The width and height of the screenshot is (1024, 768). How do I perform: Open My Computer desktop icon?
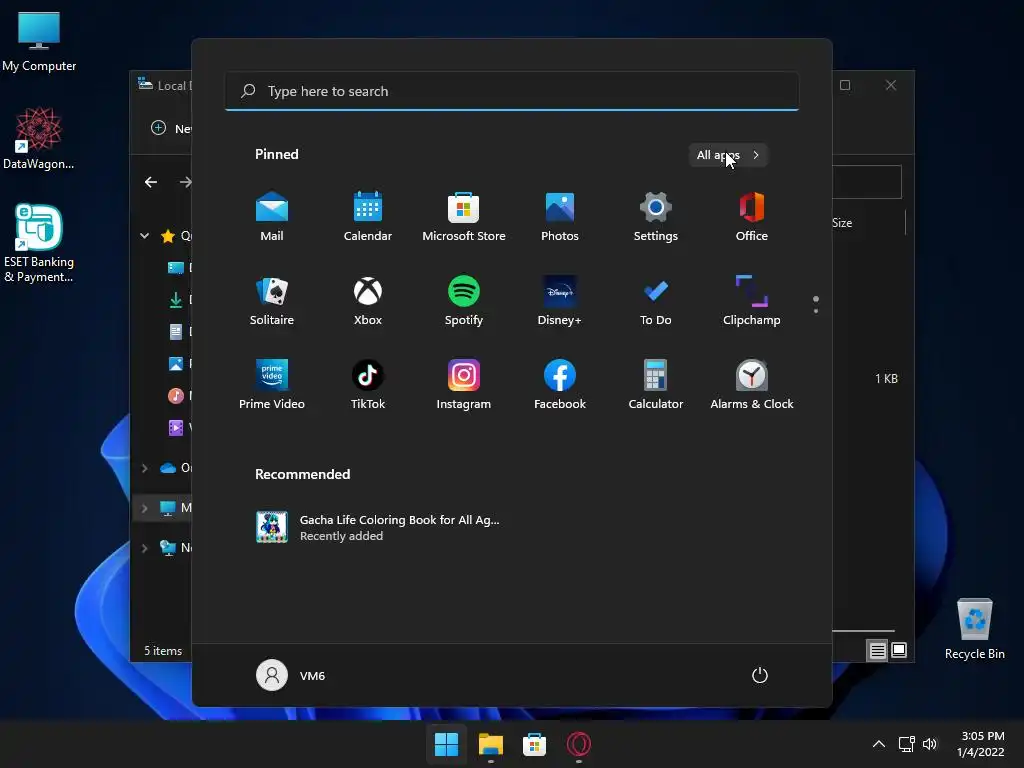39,41
